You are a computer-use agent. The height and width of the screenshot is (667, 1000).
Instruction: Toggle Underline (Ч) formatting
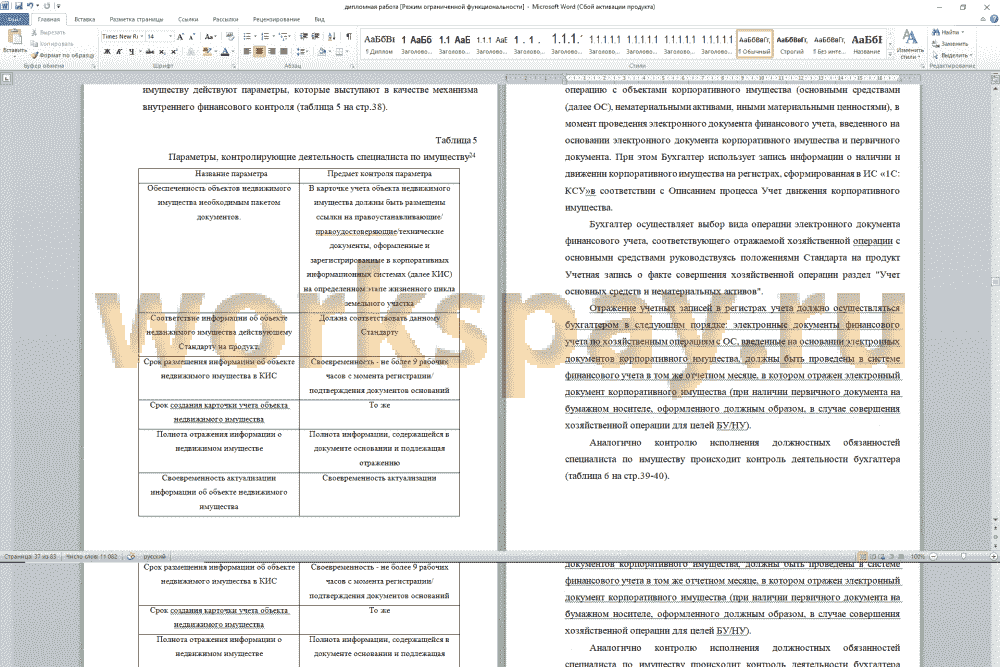coord(132,52)
